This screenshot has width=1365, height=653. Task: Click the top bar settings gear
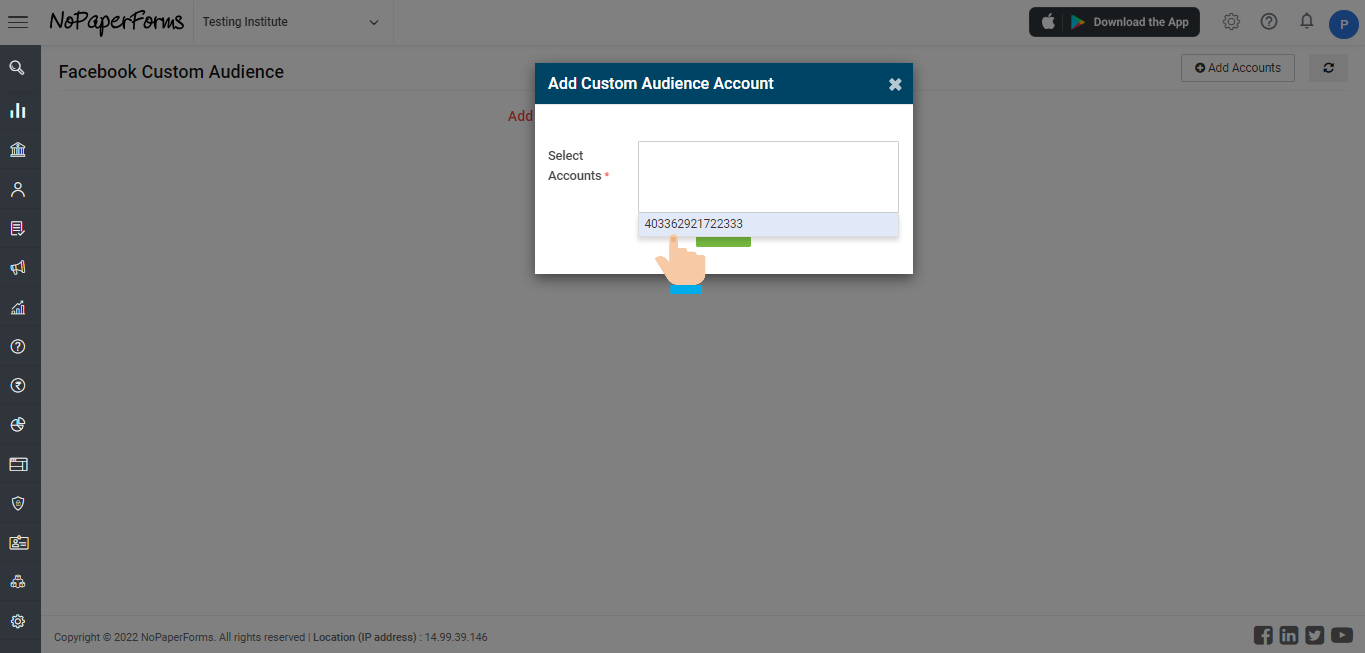[1231, 22]
